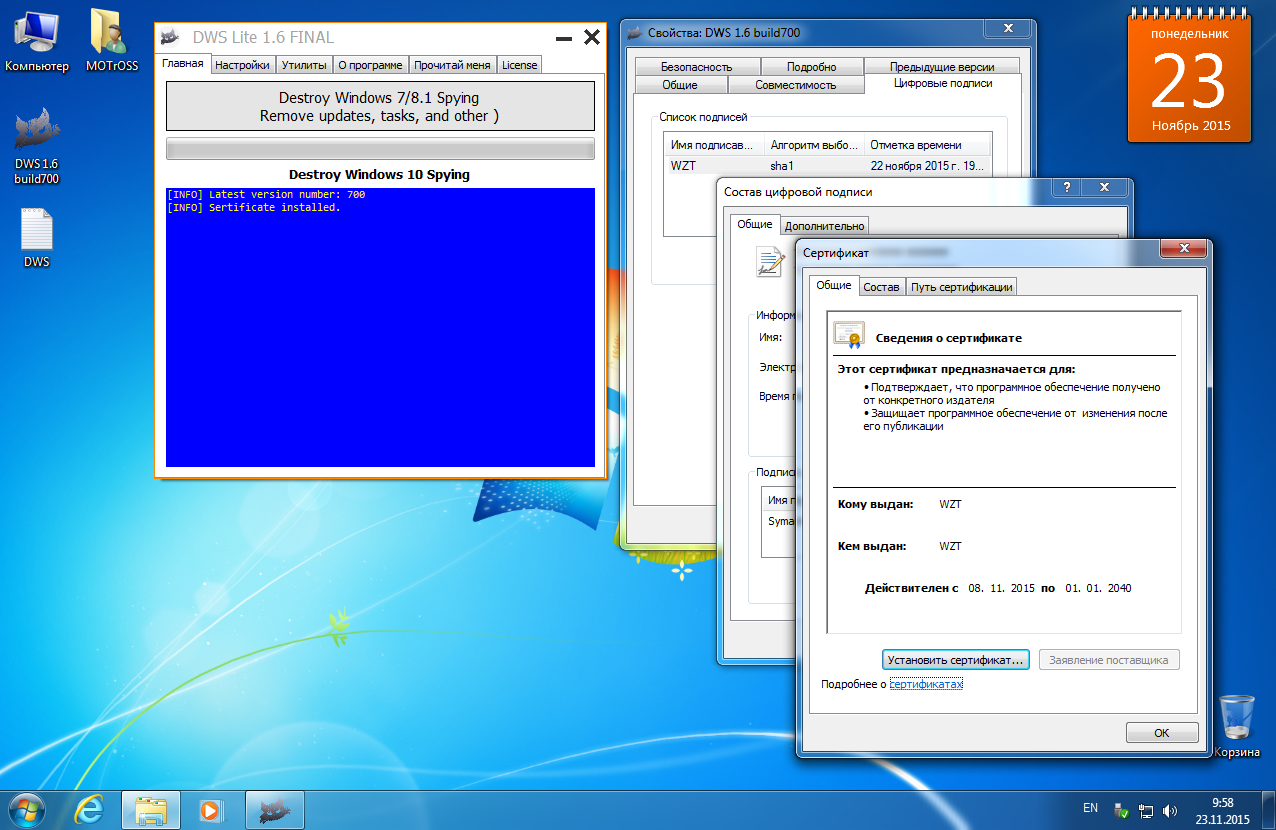
Task: Minimize the DWS Lite 1.6 FINAL window
Action: (564, 38)
